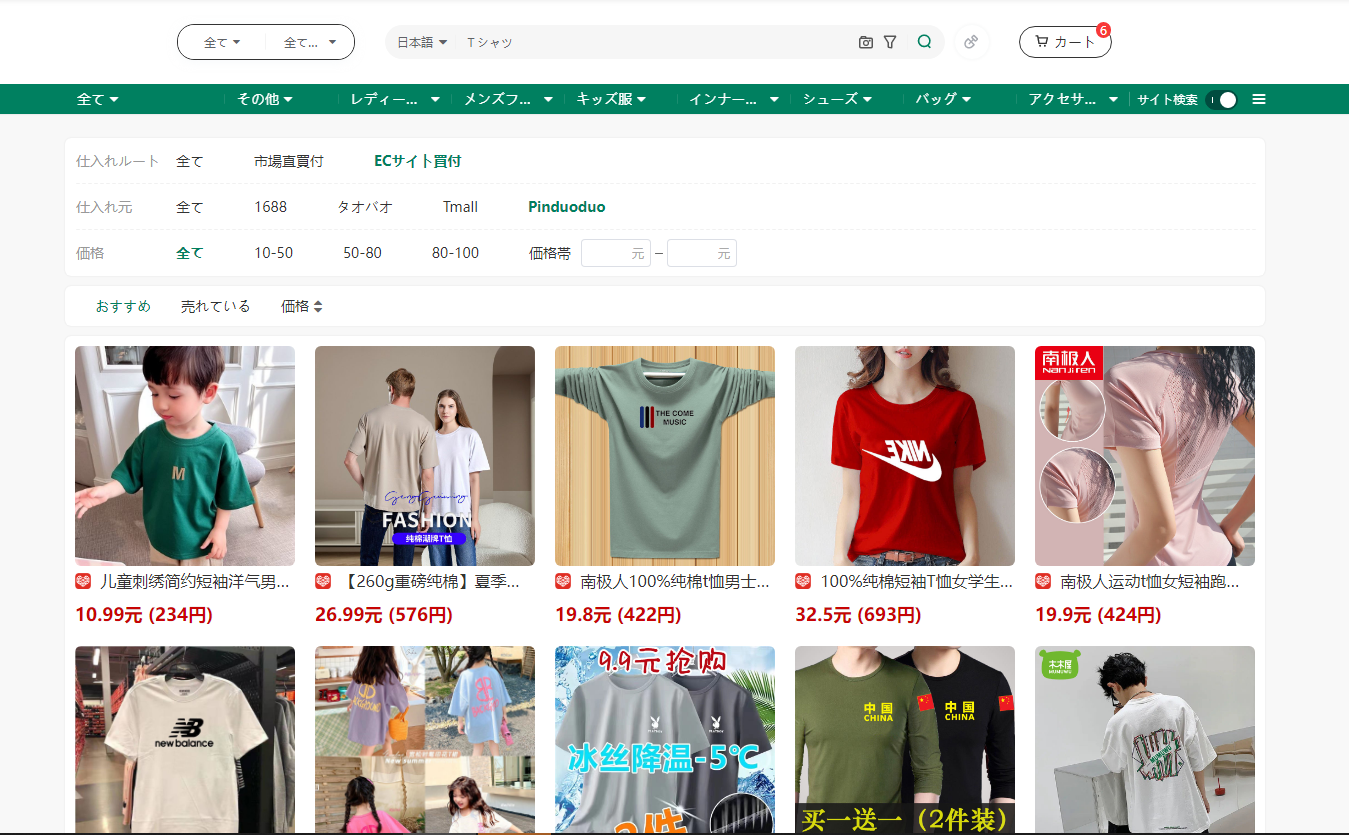Image resolution: width=1349 pixels, height=835 pixels.
Task: Click the maximum price input field
Action: click(x=702, y=253)
